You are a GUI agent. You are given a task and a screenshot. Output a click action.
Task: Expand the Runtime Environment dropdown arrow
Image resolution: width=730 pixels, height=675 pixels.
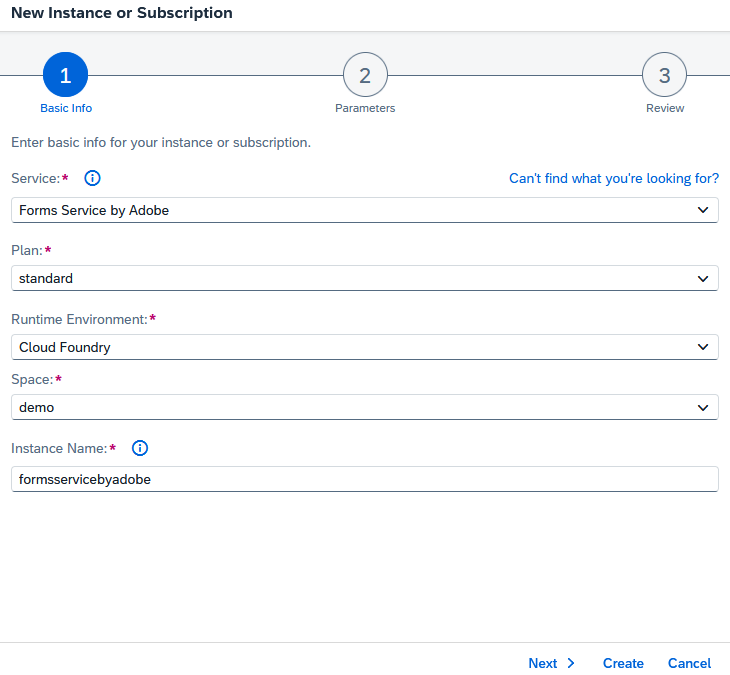point(703,347)
